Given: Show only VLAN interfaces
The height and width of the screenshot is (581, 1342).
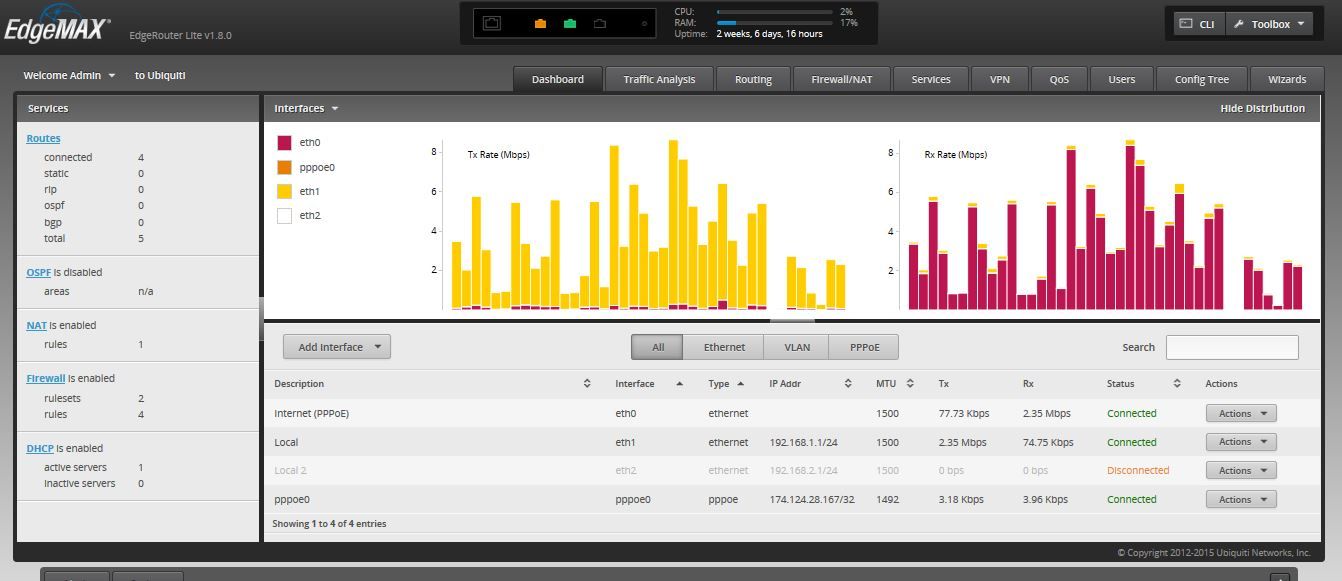Looking at the screenshot, I should pos(796,347).
